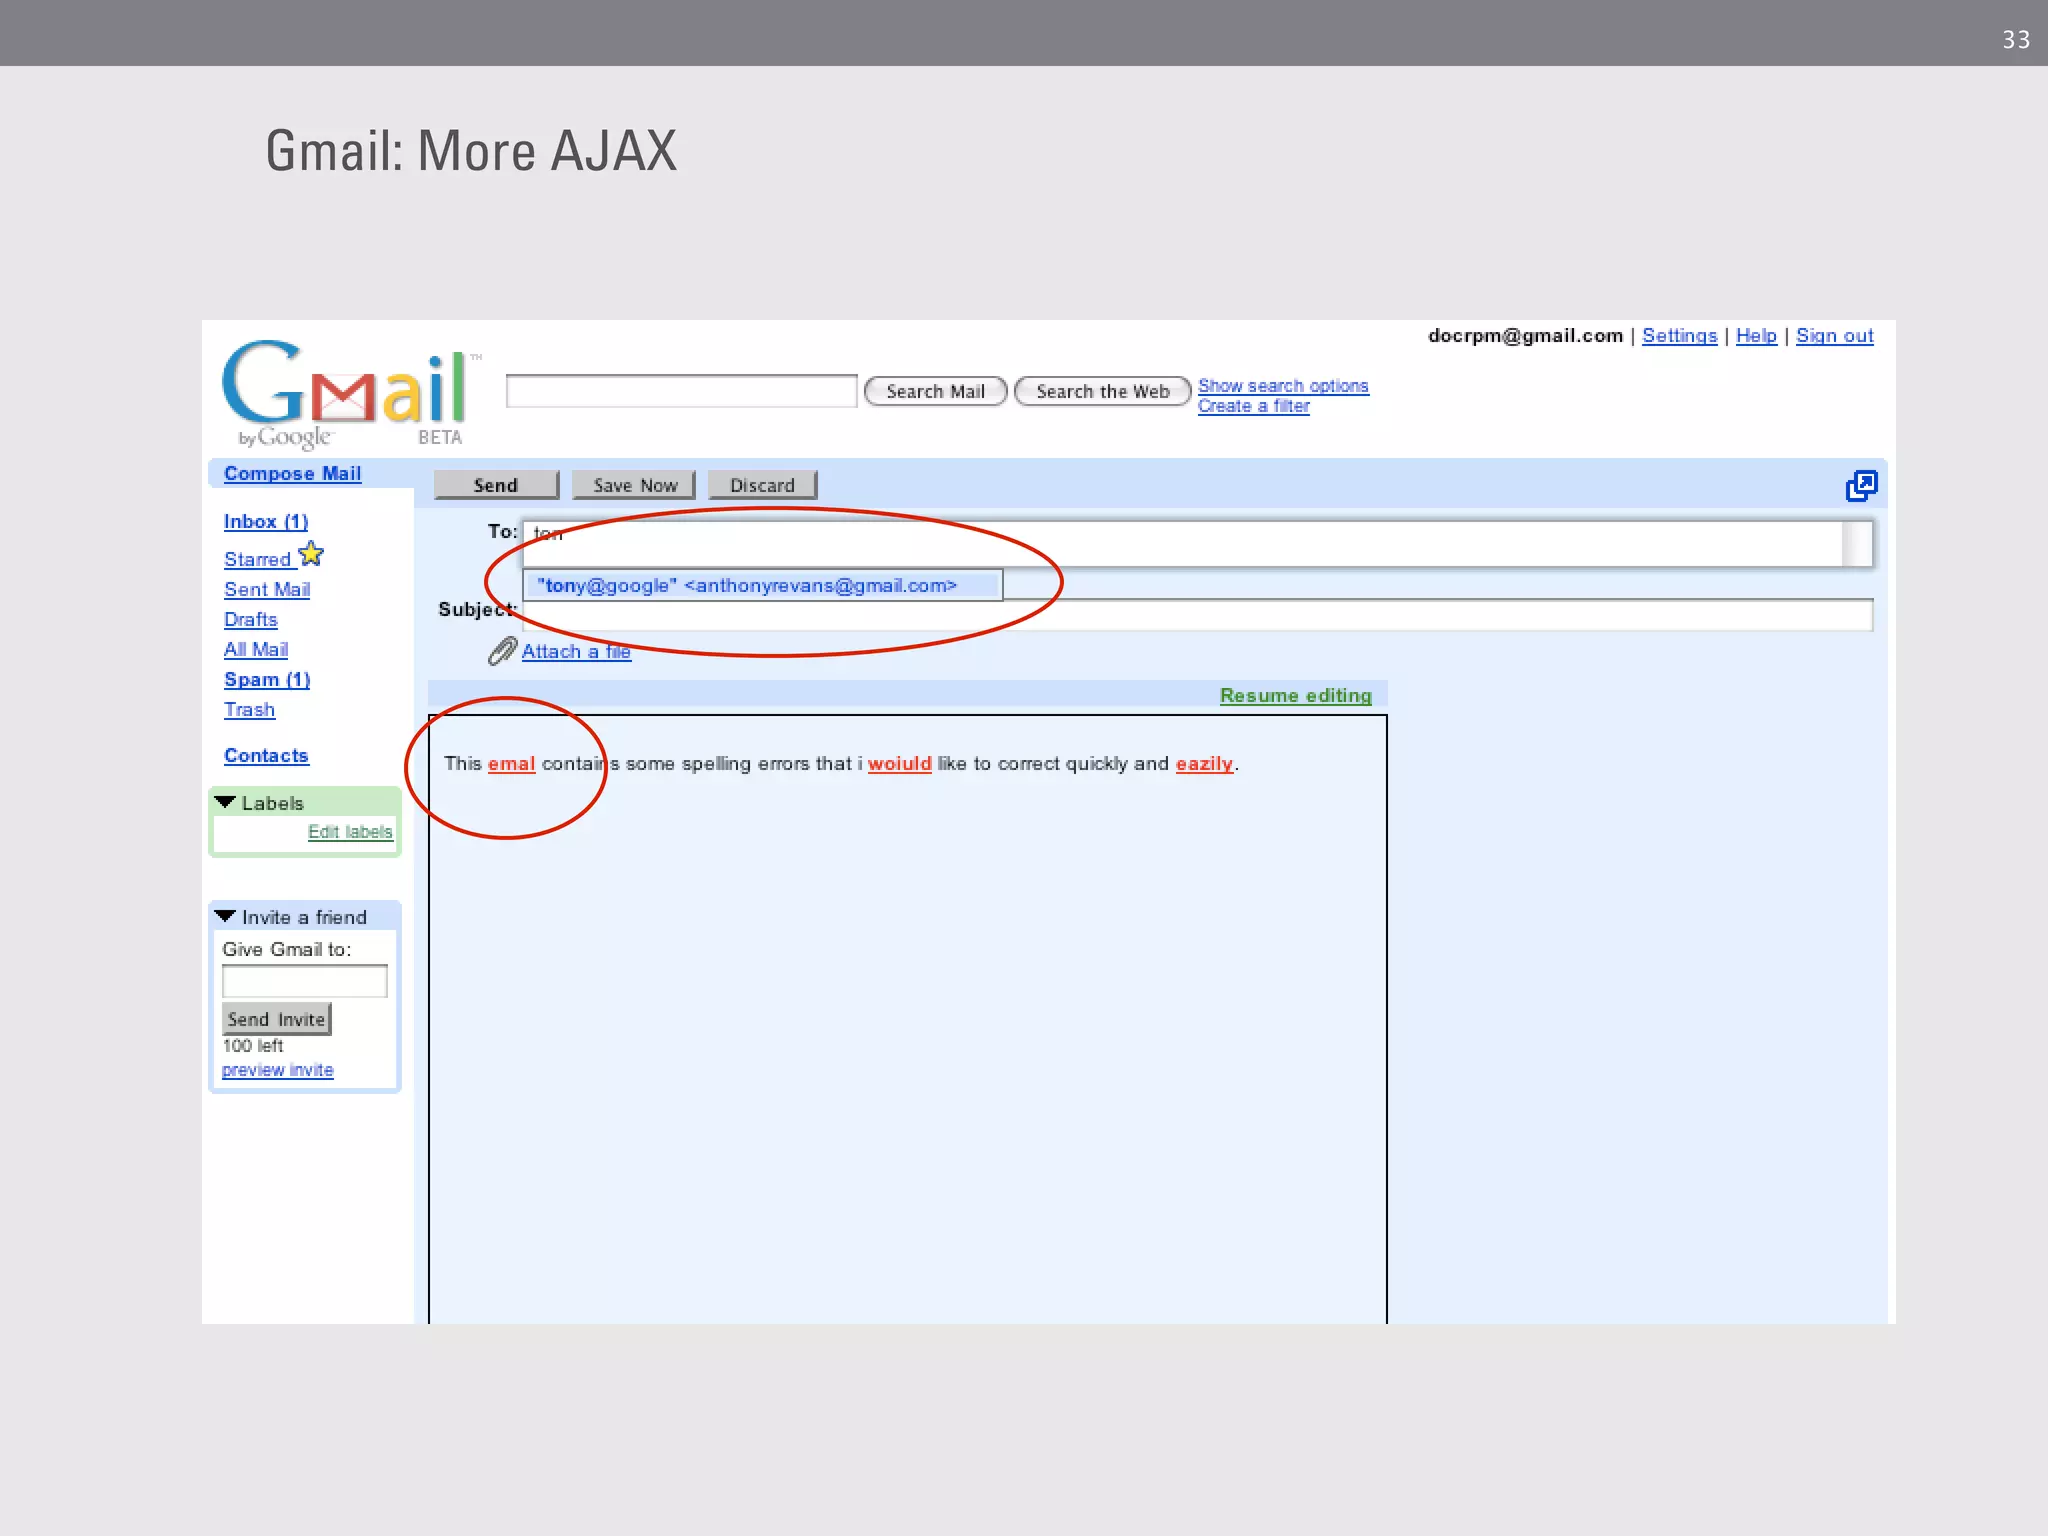The width and height of the screenshot is (2048, 1536).
Task: Select tony@google autocomplete suggestion
Action: (762, 585)
